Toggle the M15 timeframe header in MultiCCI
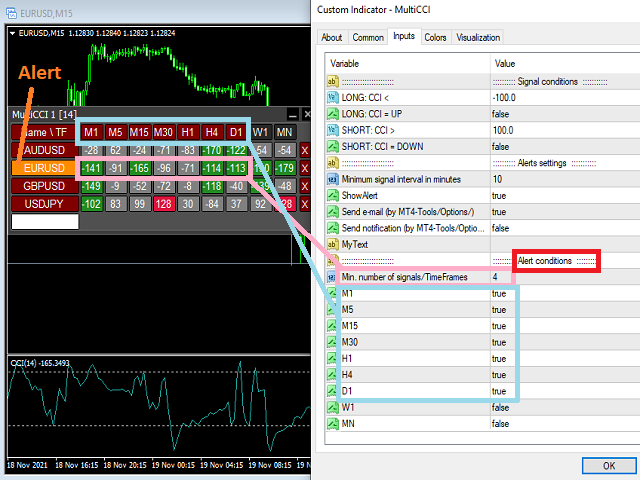Viewport: 640px width, 480px height. pyautogui.click(x=139, y=133)
